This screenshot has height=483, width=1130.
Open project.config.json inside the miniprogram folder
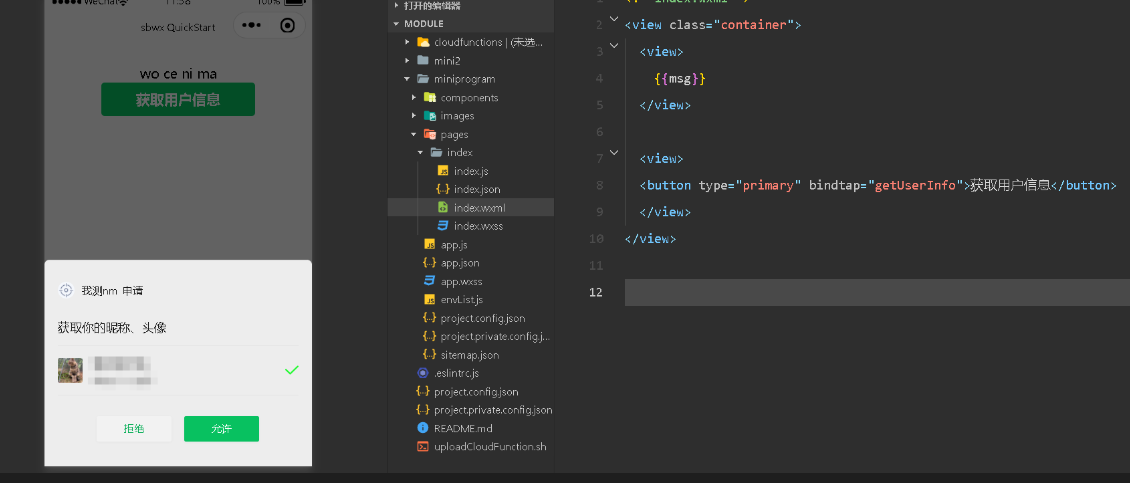[x=484, y=319]
